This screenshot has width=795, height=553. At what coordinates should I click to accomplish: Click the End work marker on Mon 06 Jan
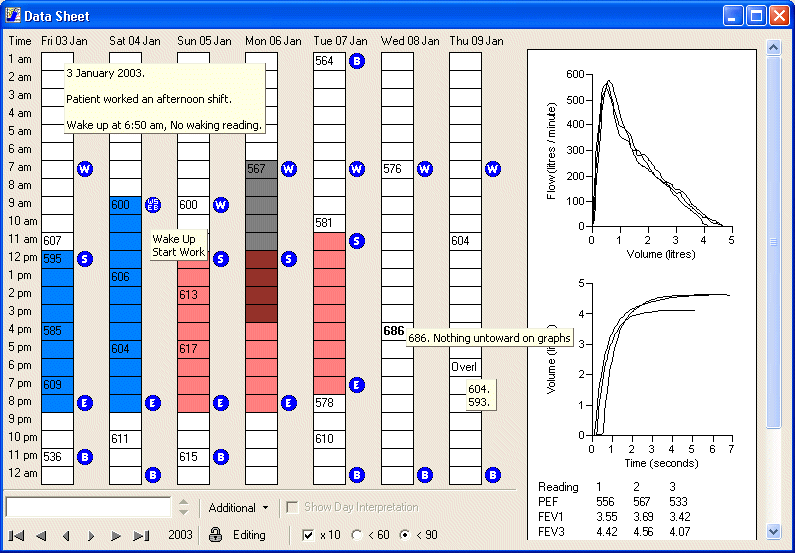[x=289, y=403]
